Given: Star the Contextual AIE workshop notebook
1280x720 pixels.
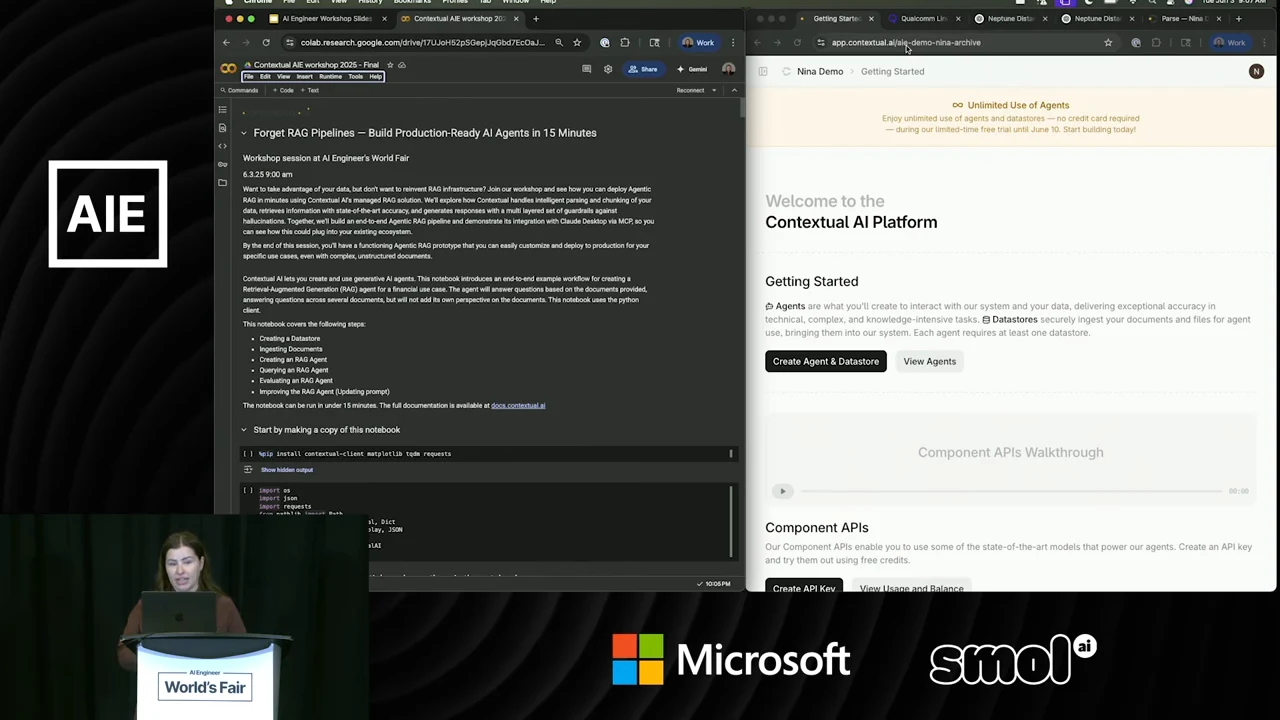Looking at the screenshot, I should [x=390, y=65].
